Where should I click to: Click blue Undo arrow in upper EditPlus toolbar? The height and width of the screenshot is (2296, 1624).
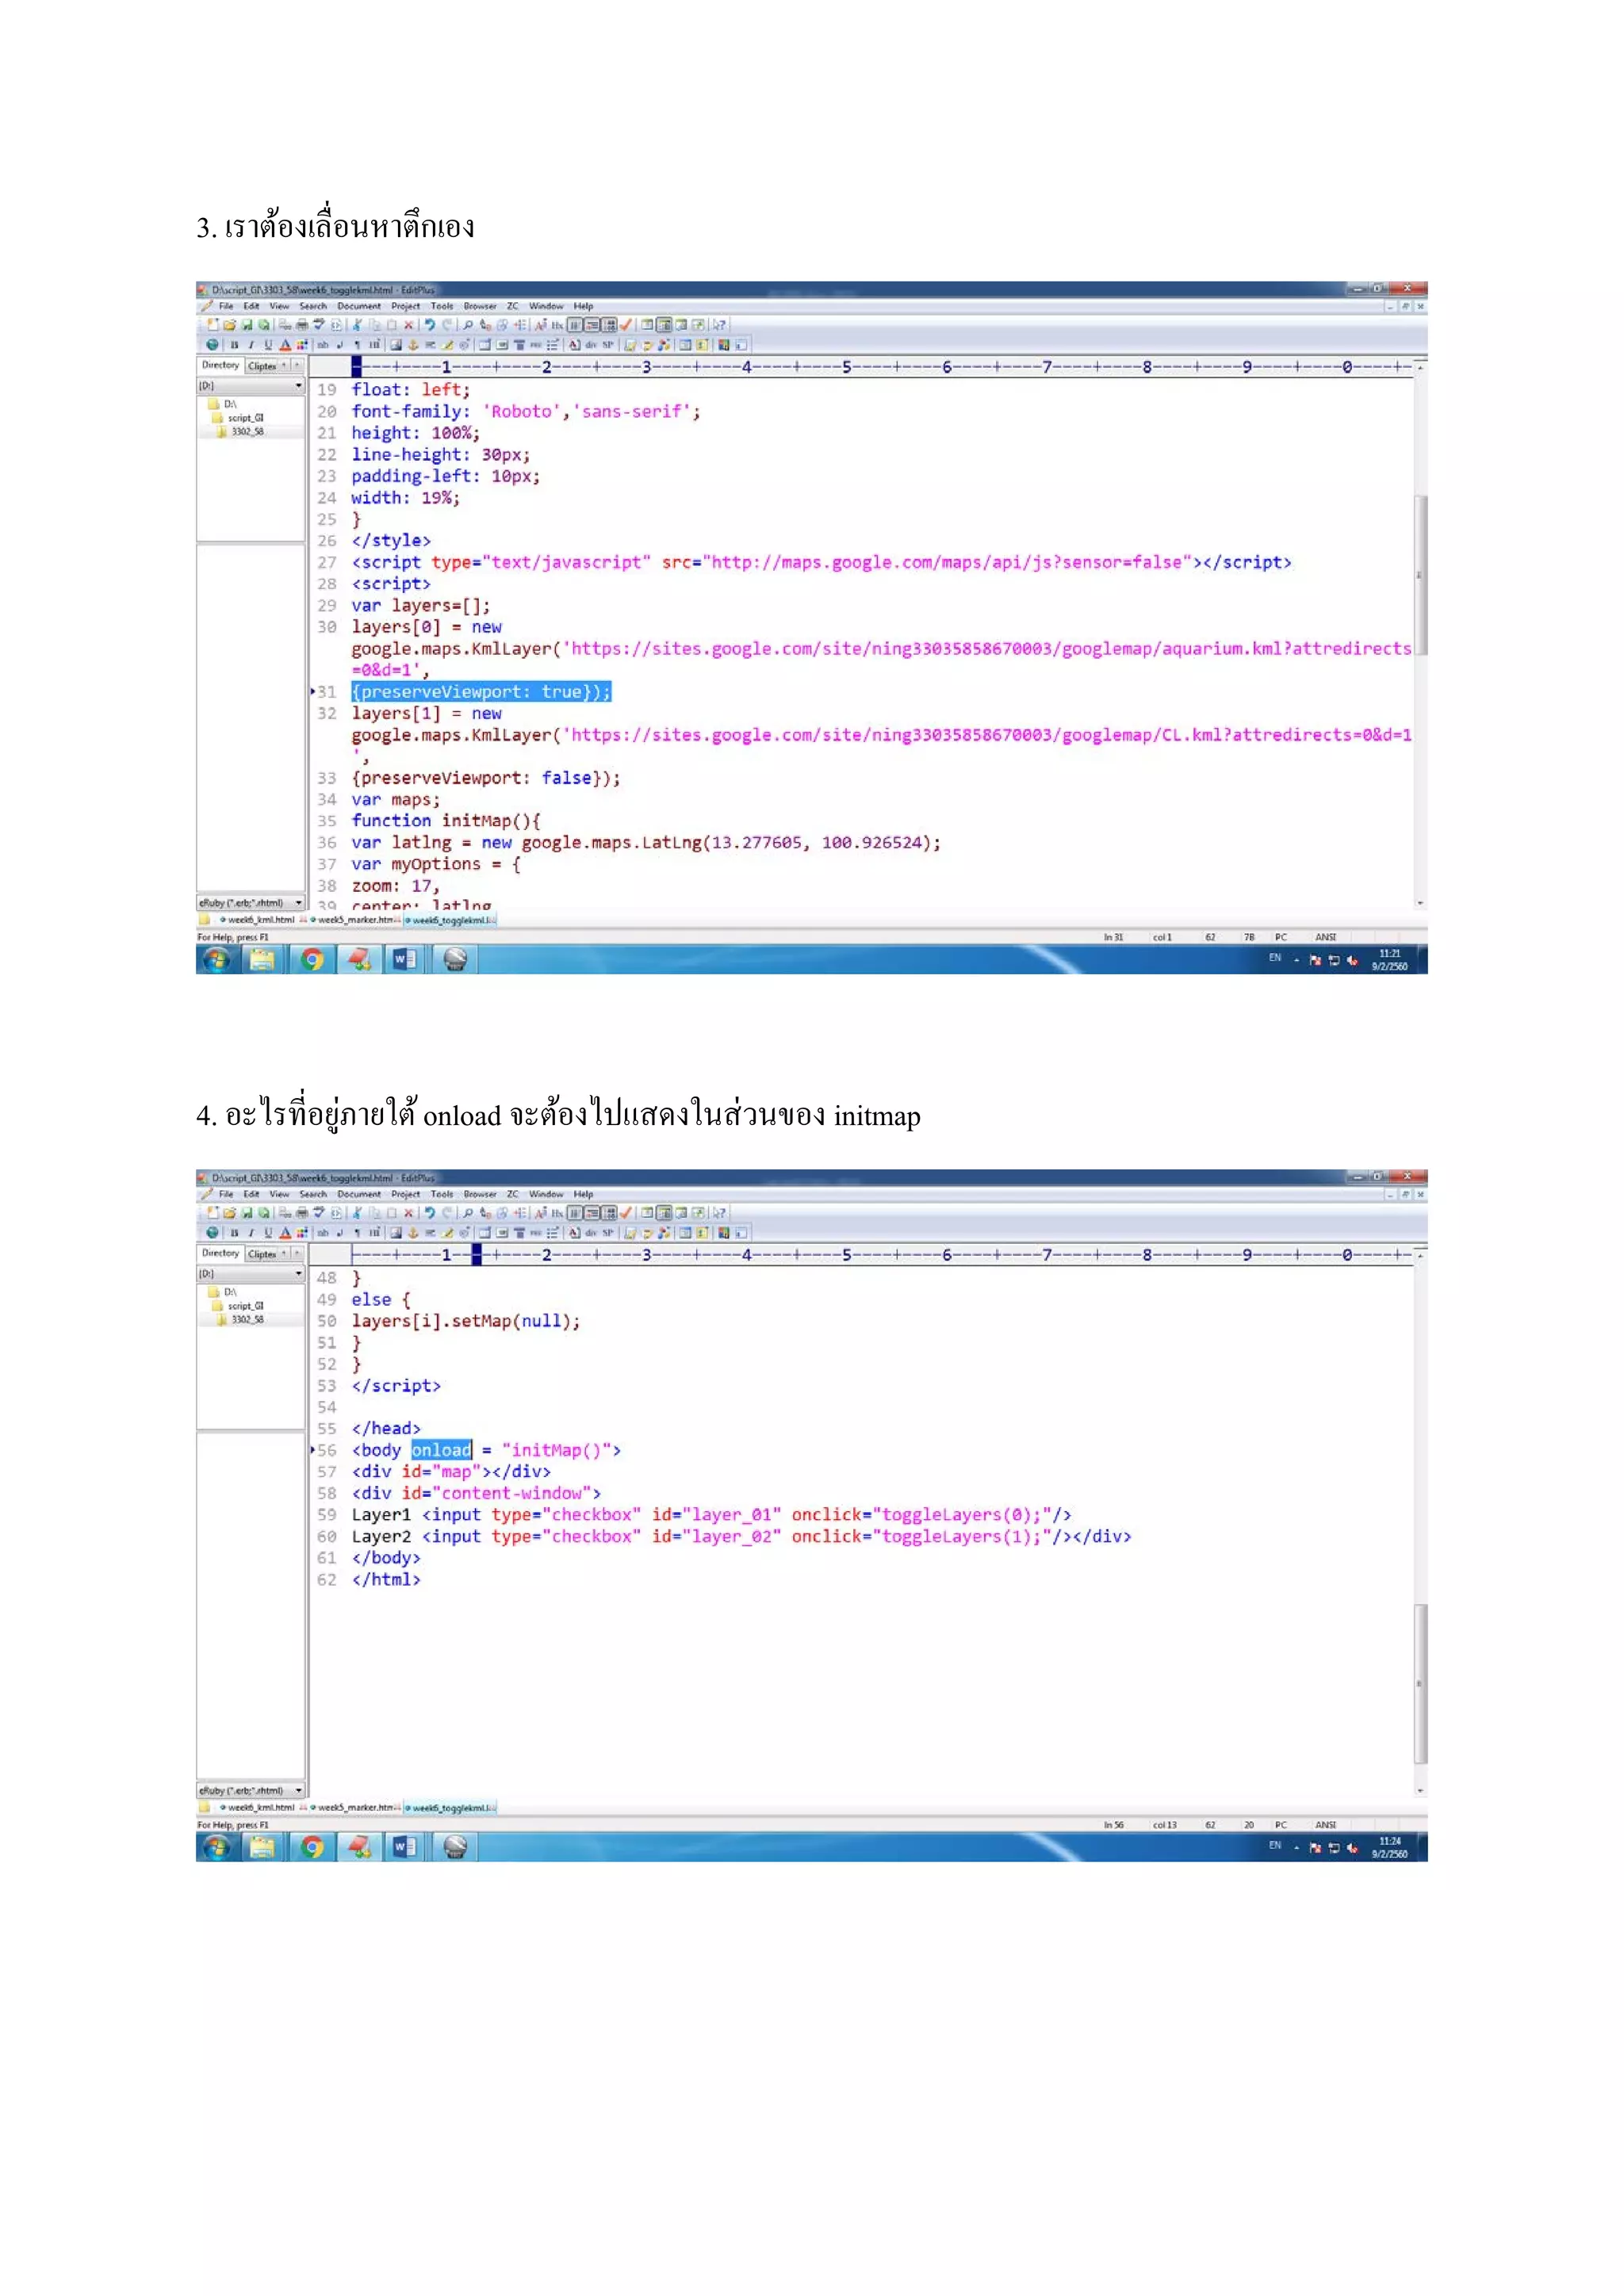(x=430, y=325)
